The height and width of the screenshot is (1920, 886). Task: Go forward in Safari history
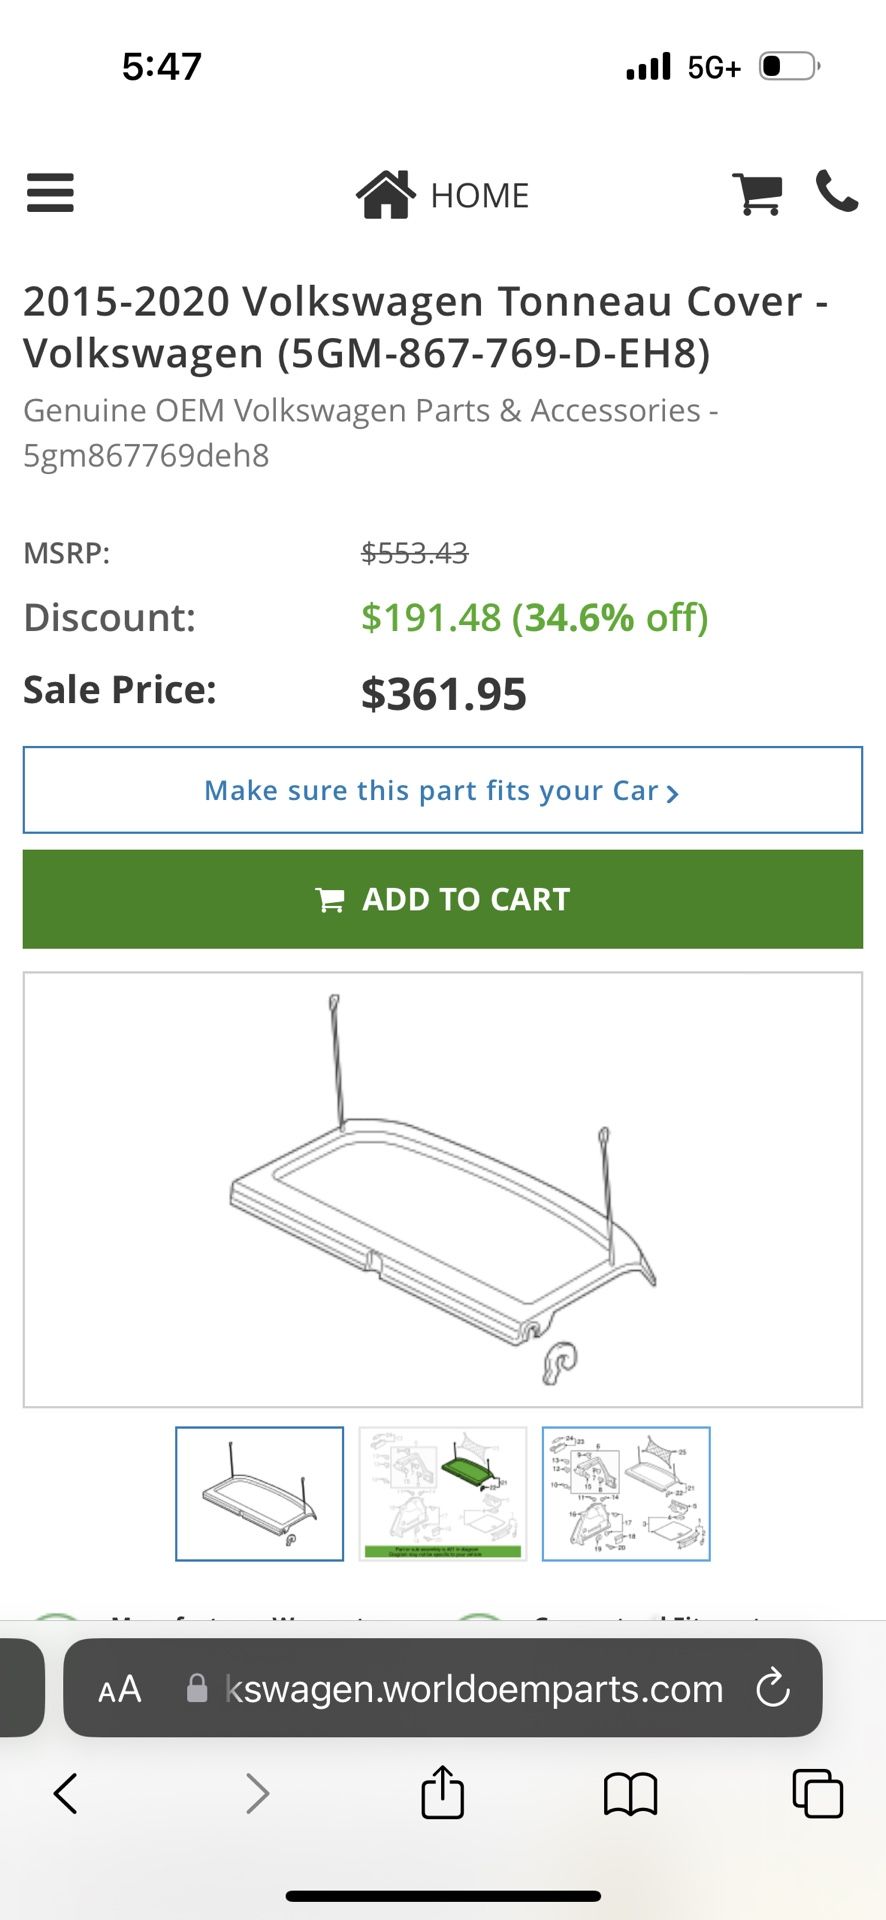pyautogui.click(x=257, y=1793)
